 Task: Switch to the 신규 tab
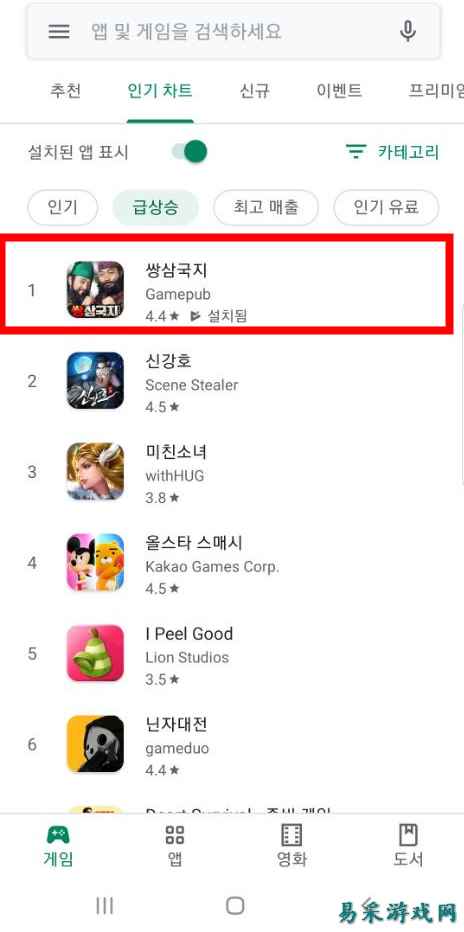(254, 91)
